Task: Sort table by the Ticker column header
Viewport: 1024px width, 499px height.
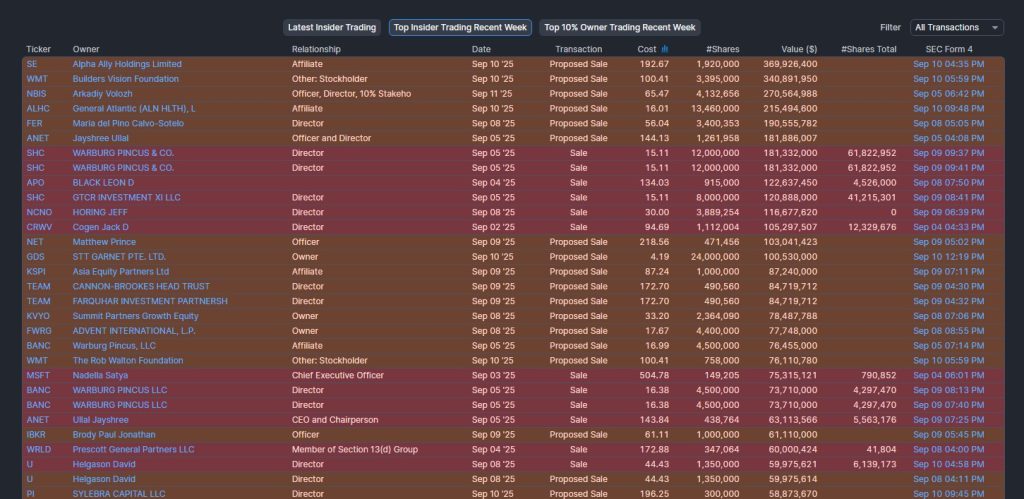Action: (39, 49)
